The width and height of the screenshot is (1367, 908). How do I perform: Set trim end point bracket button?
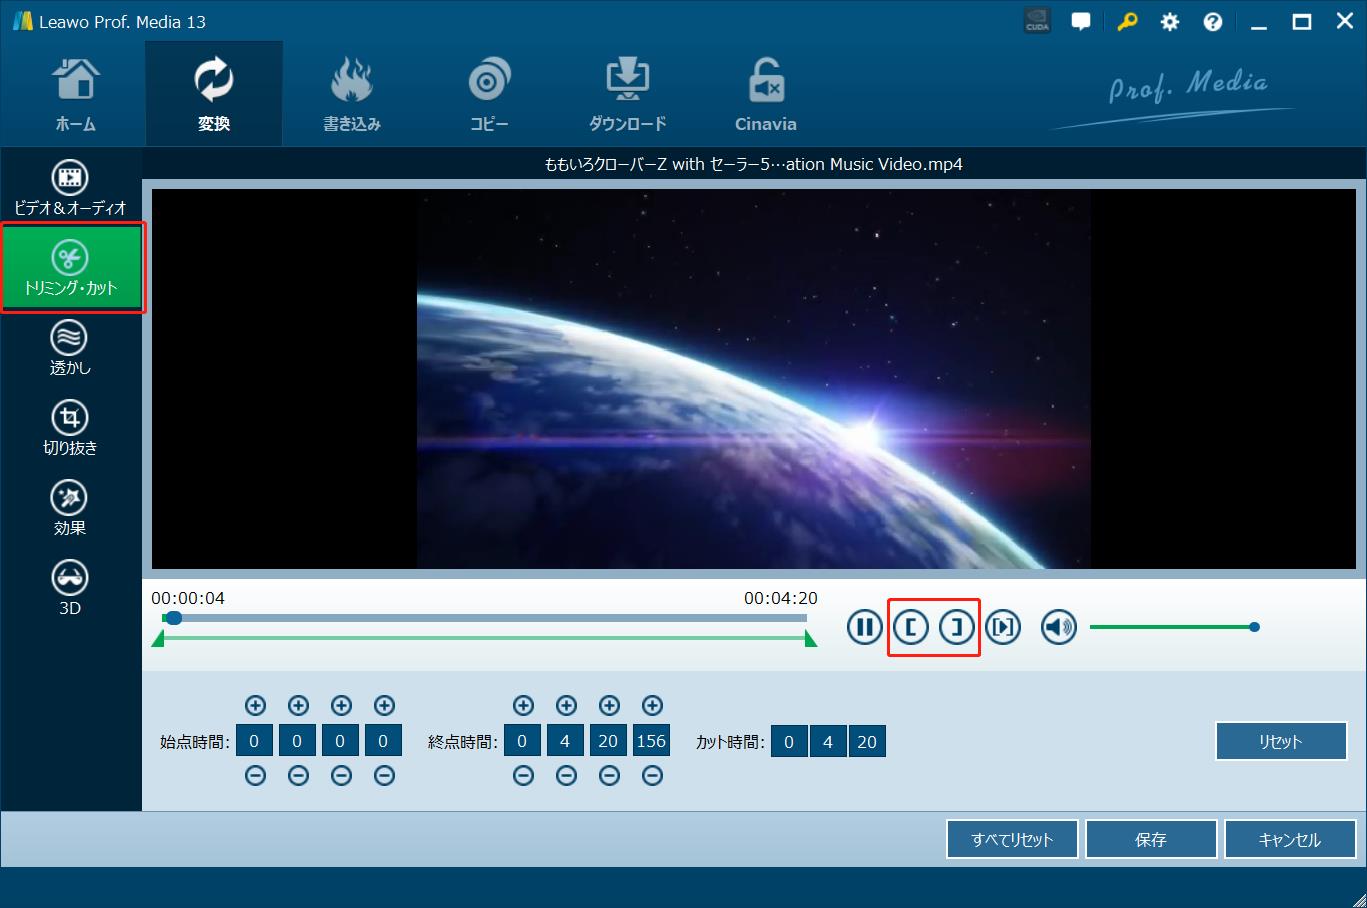point(957,627)
